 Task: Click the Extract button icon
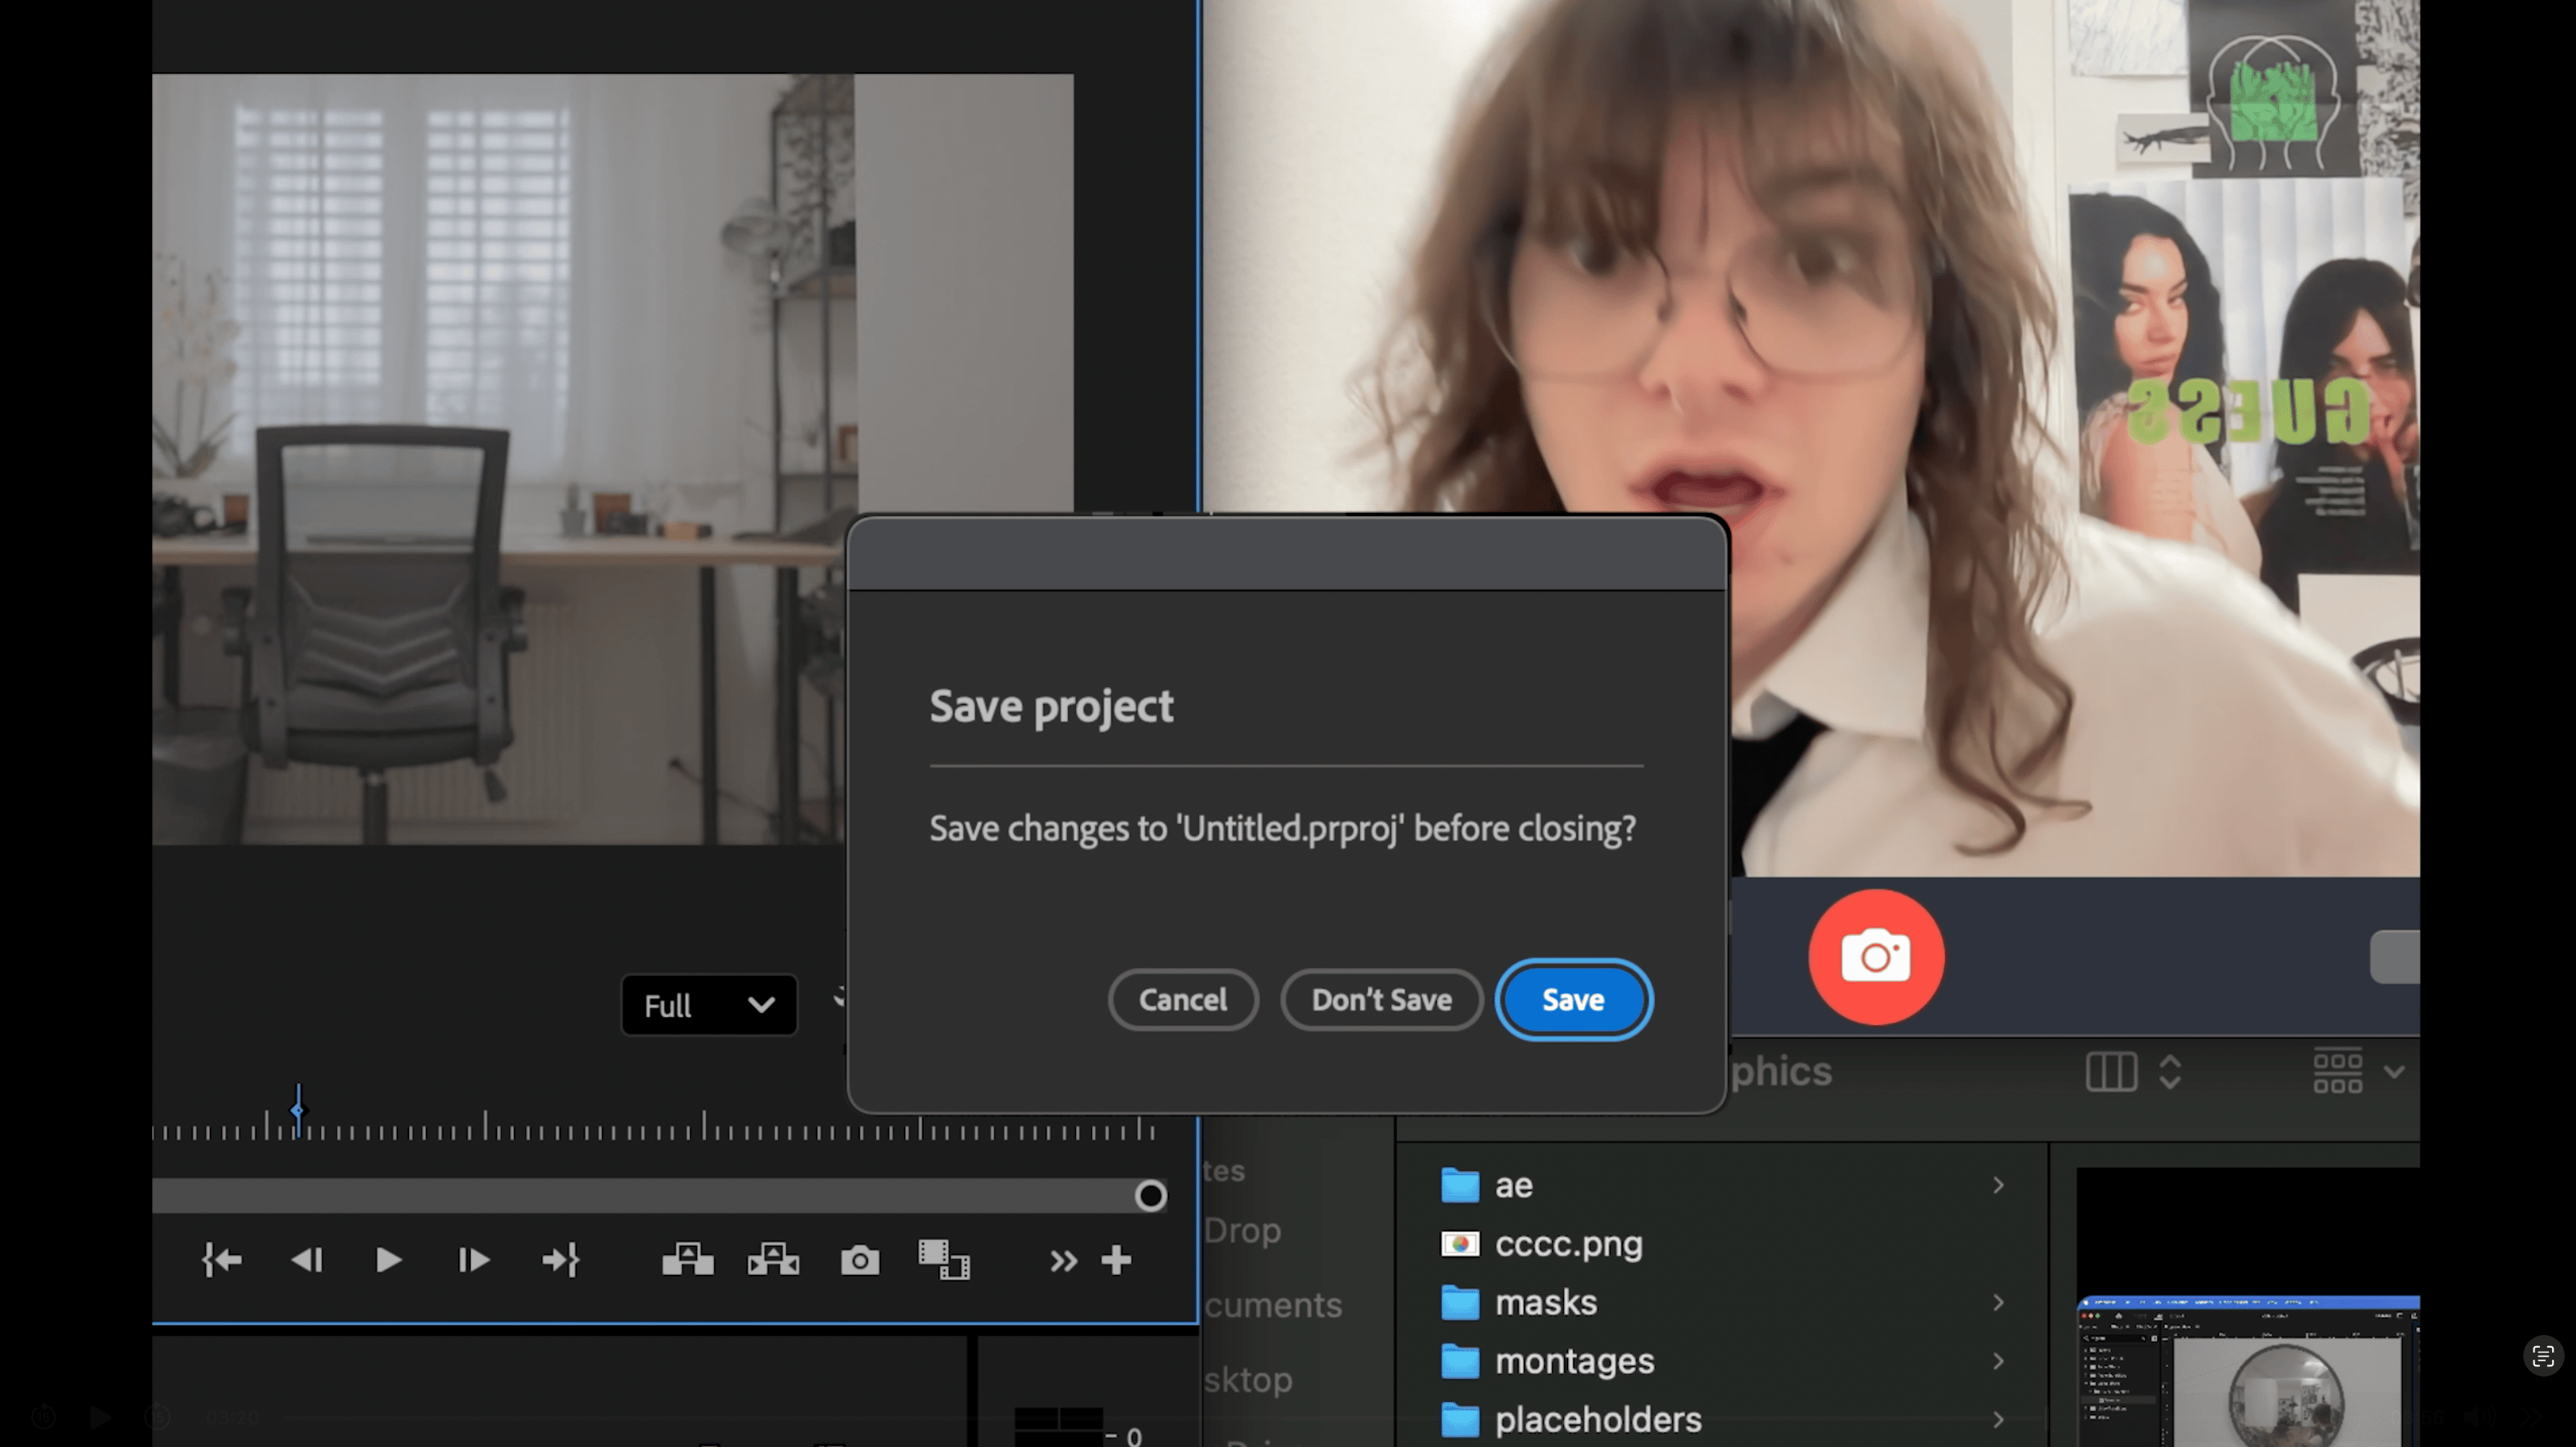[773, 1259]
